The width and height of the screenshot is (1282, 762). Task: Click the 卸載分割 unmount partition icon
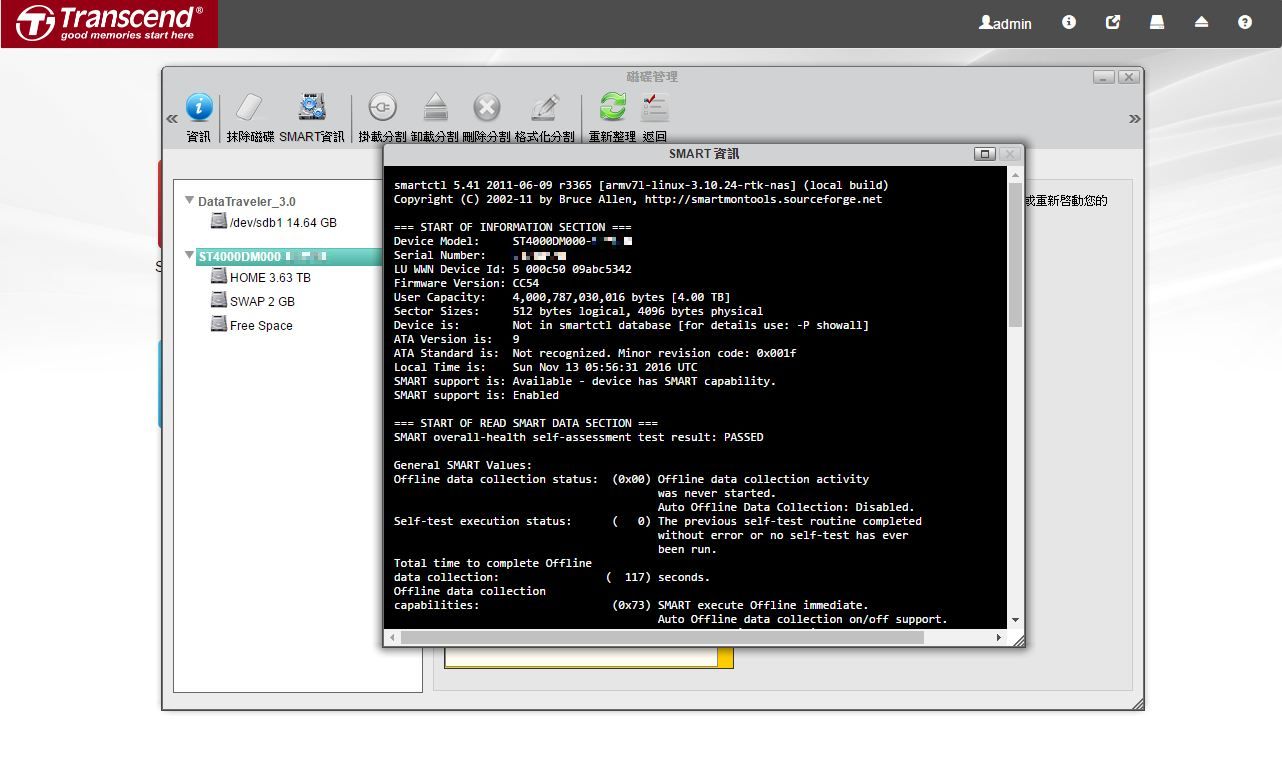435,107
